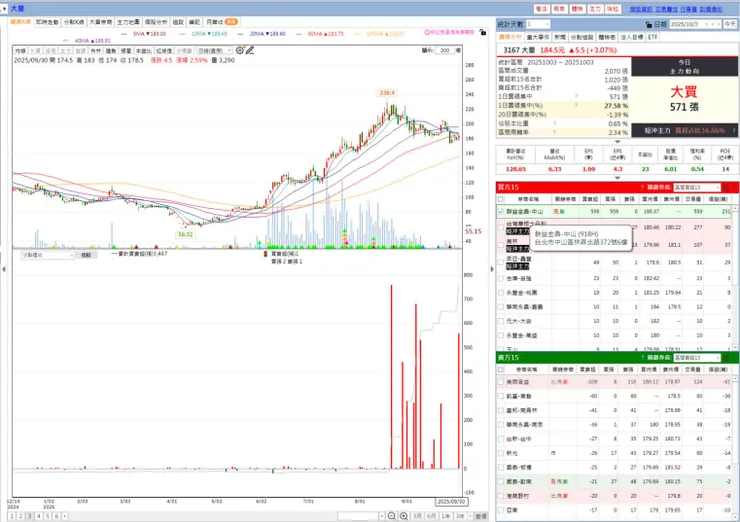Check the 國泰-敦南 seller row checkbox
Image resolution: width=740 pixels, height=522 pixels.
pyautogui.click(x=501, y=482)
